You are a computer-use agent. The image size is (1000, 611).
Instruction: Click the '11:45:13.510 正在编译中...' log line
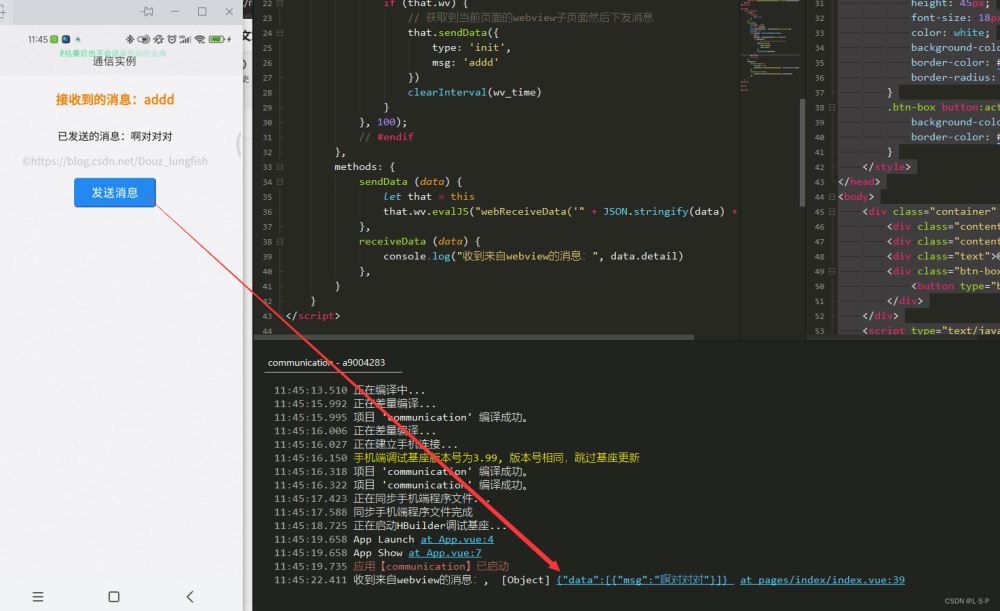(349, 390)
